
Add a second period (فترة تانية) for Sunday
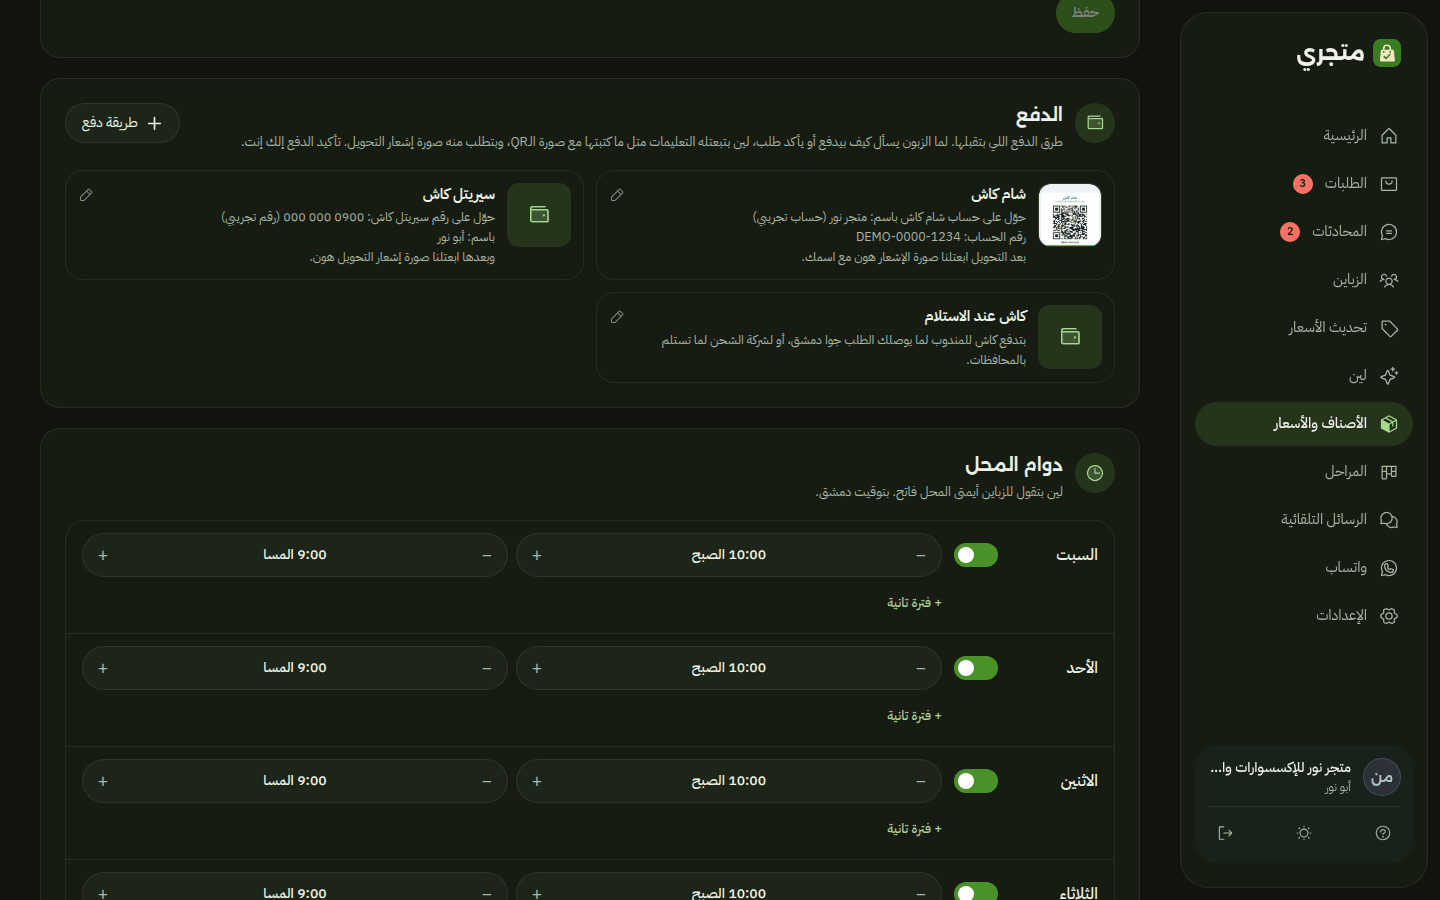click(x=914, y=716)
